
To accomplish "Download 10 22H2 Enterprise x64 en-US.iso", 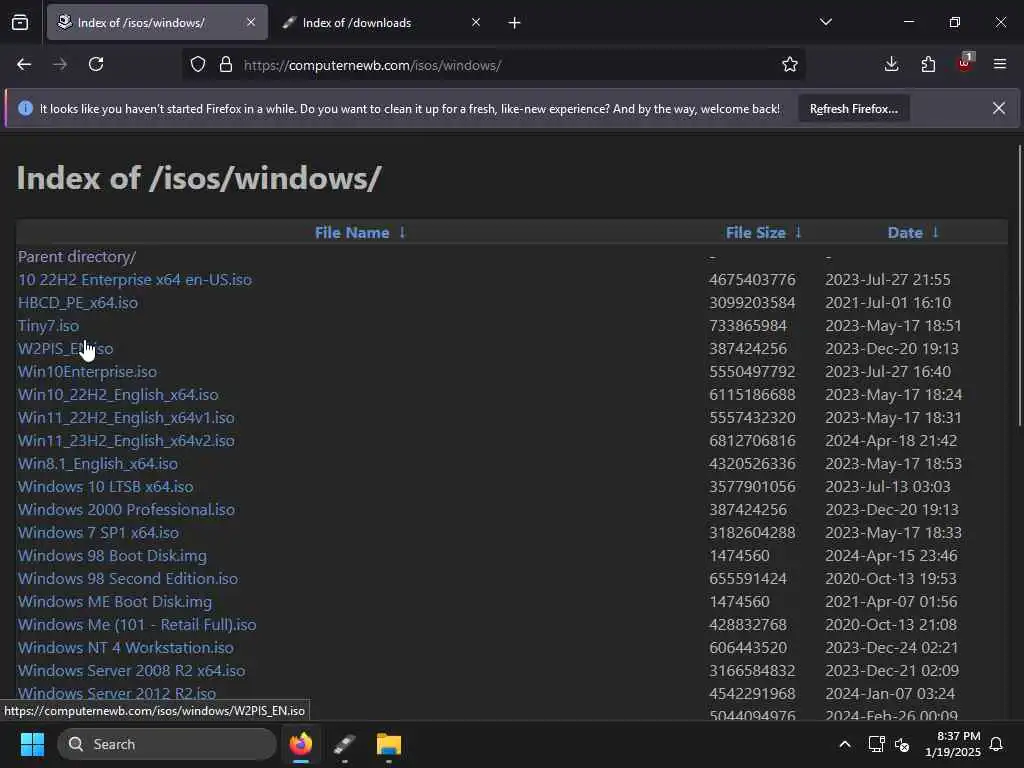I will (x=135, y=280).
